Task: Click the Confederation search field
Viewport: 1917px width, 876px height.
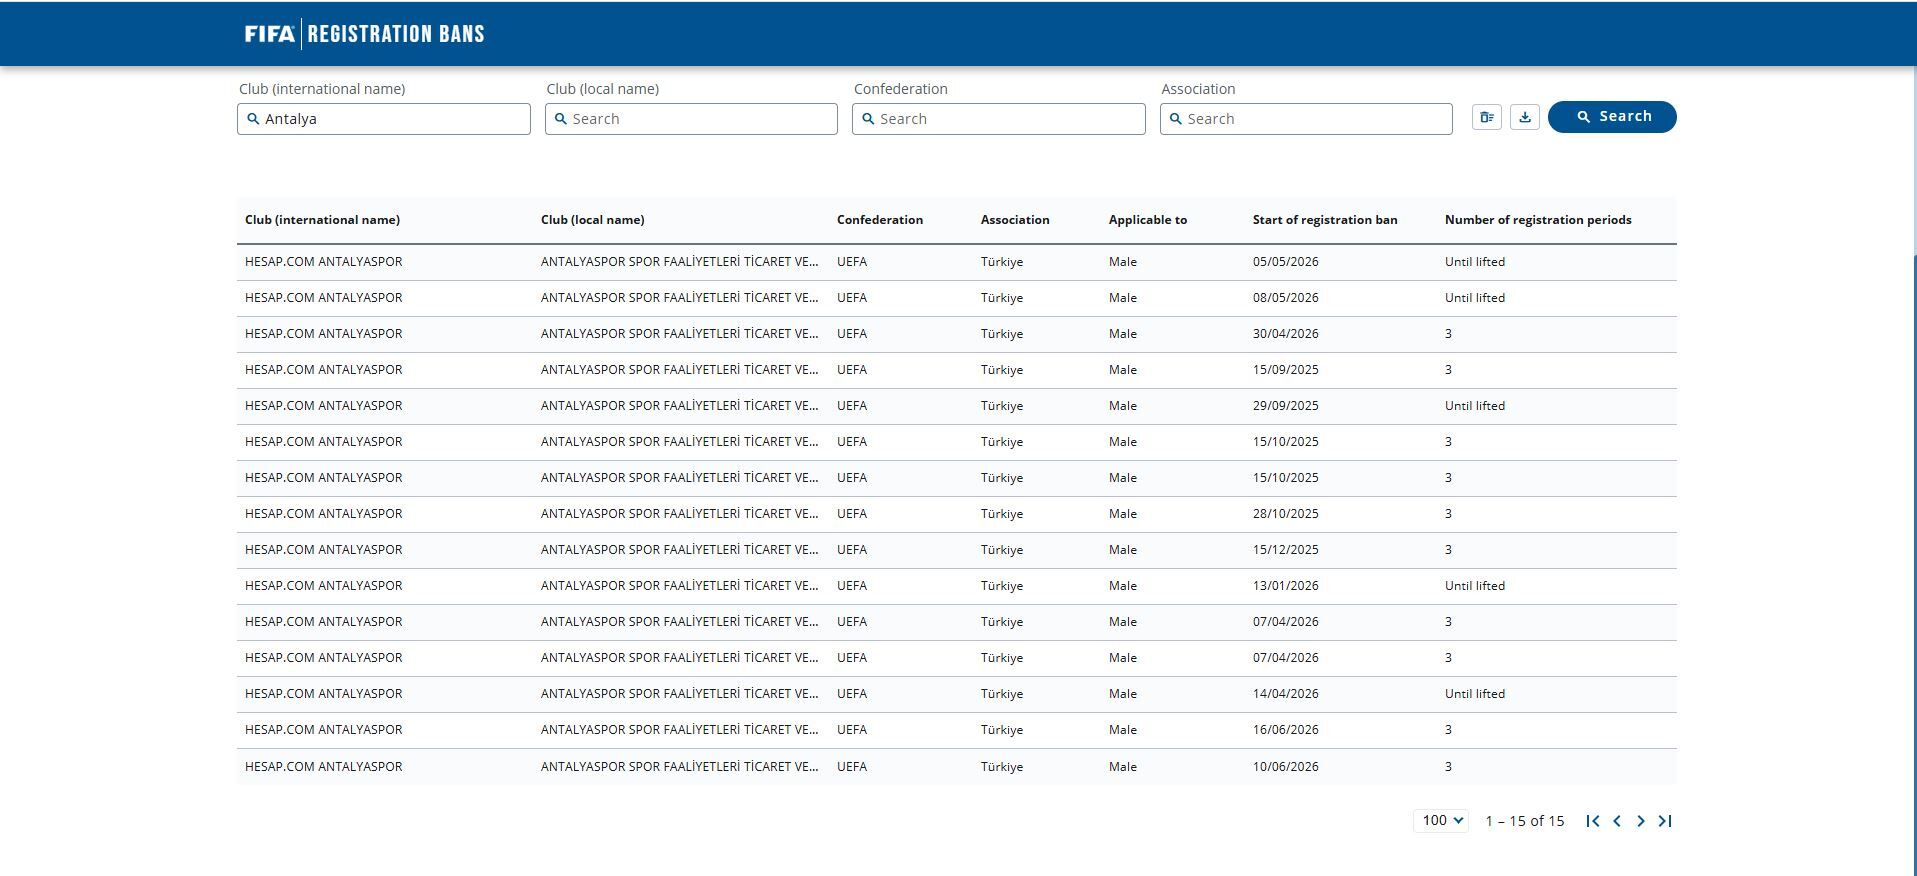Action: [x=999, y=119]
